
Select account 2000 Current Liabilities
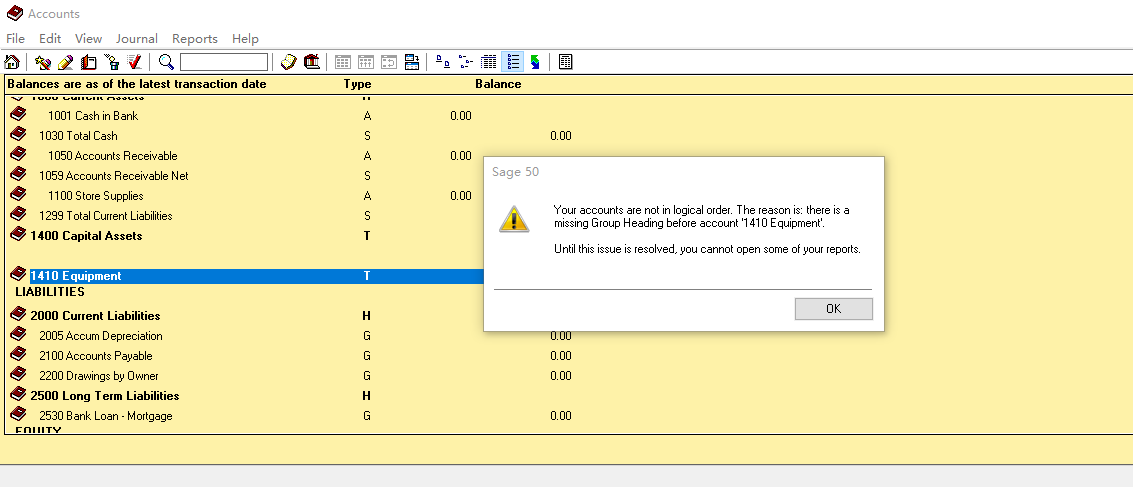pyautogui.click(x=95, y=316)
